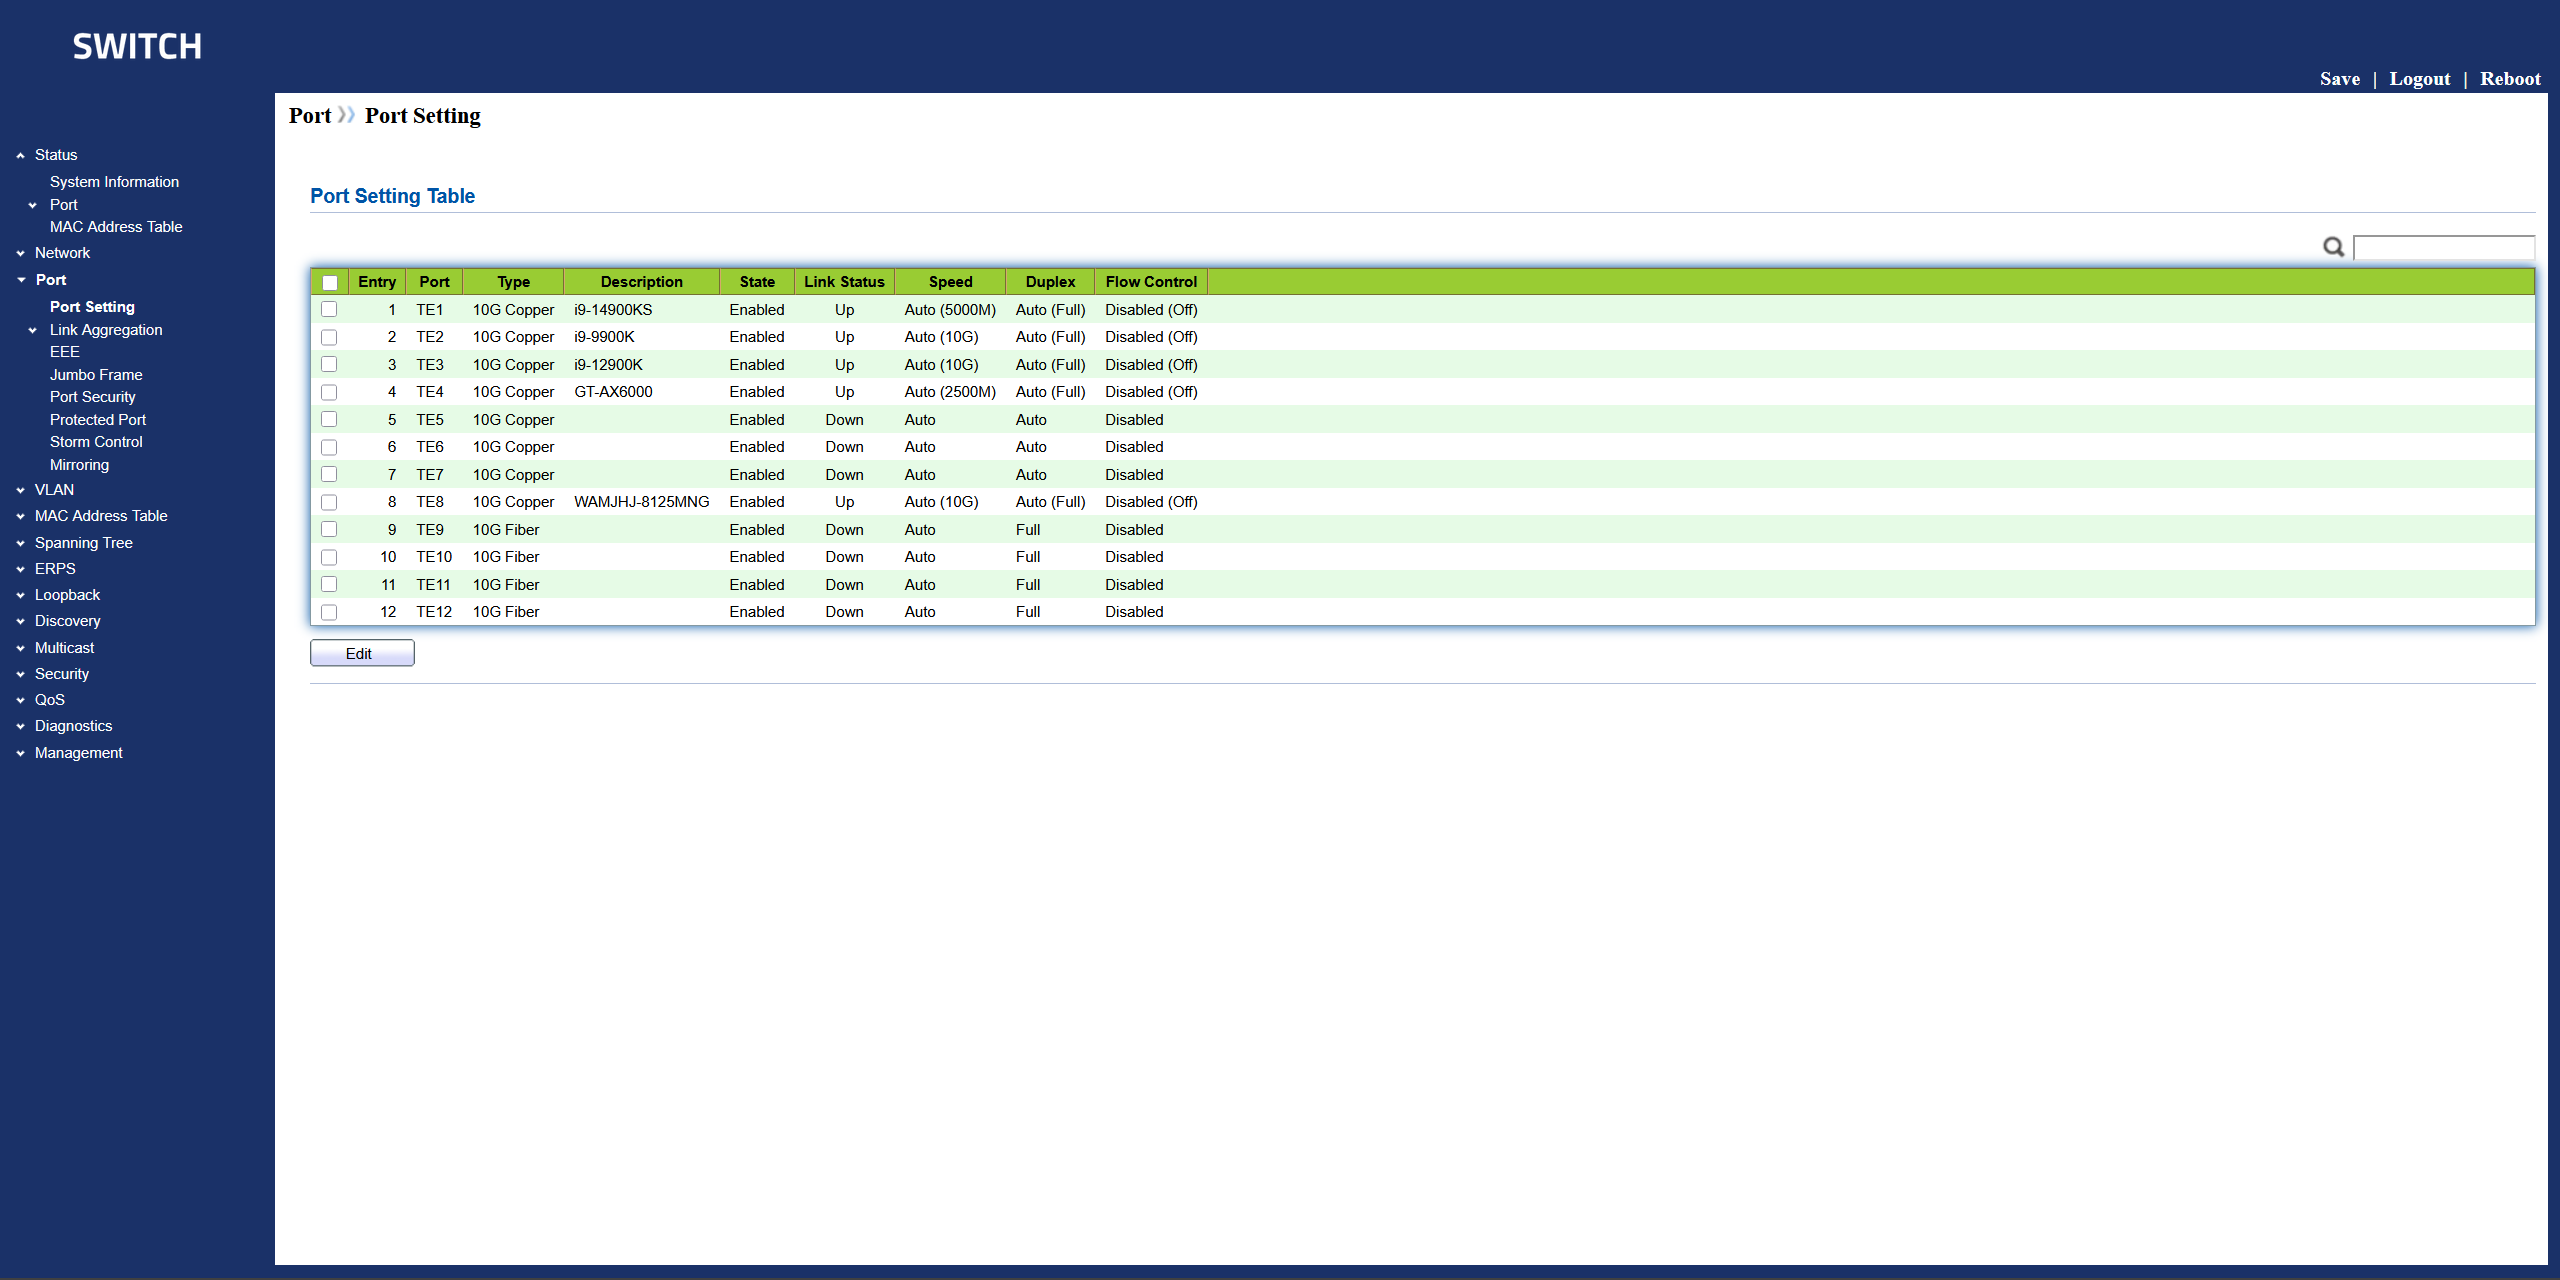2560x1280 pixels.
Task: Click the breadcrumb double-arrow separator icon
Action: click(x=346, y=115)
